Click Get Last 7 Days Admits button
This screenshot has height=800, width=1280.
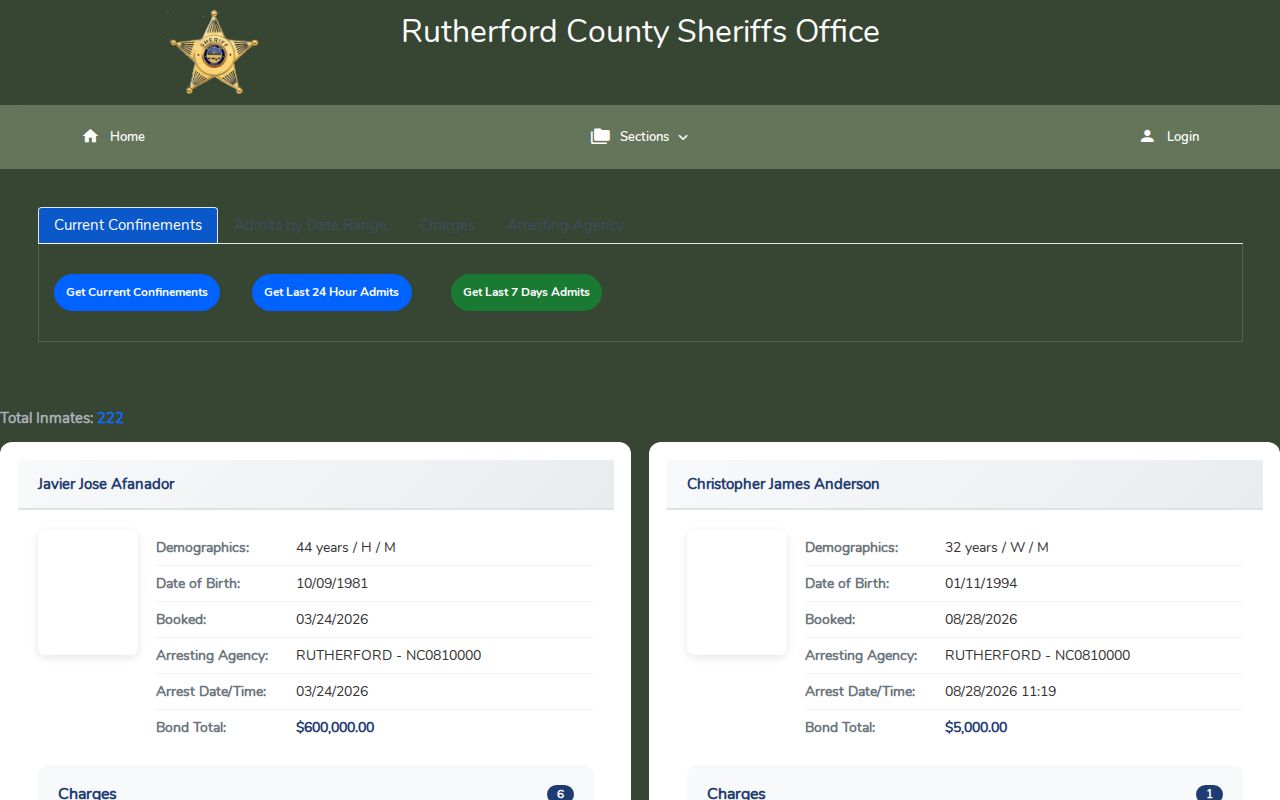coord(526,292)
